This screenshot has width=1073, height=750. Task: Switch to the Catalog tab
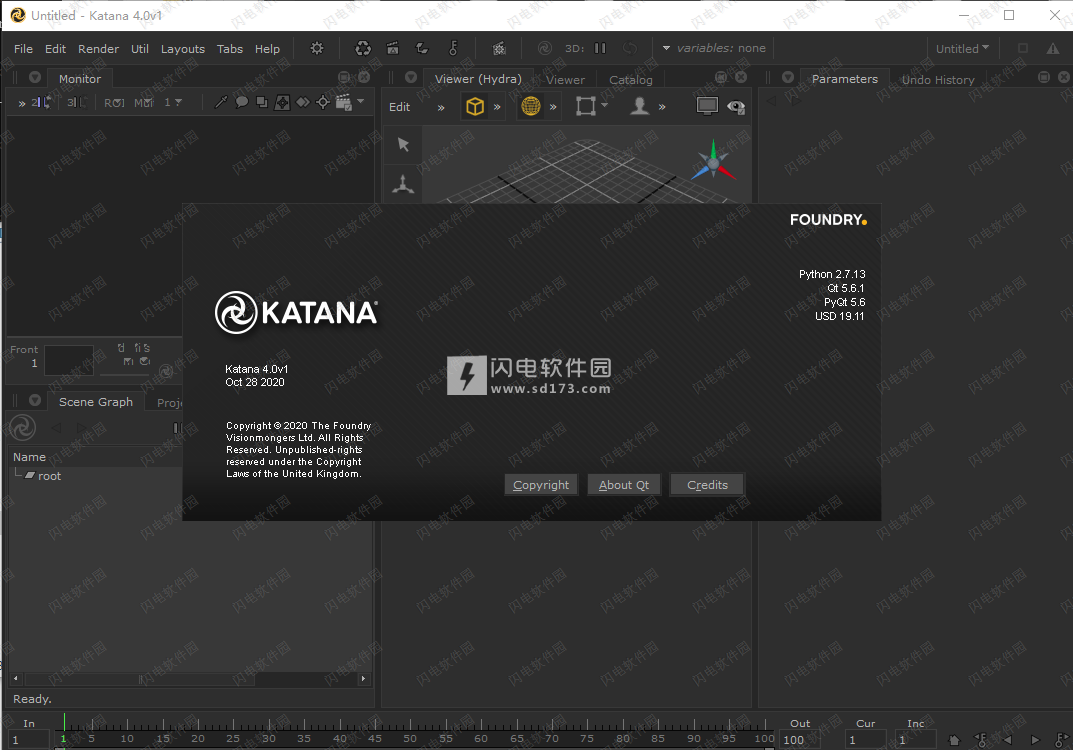[x=631, y=79]
